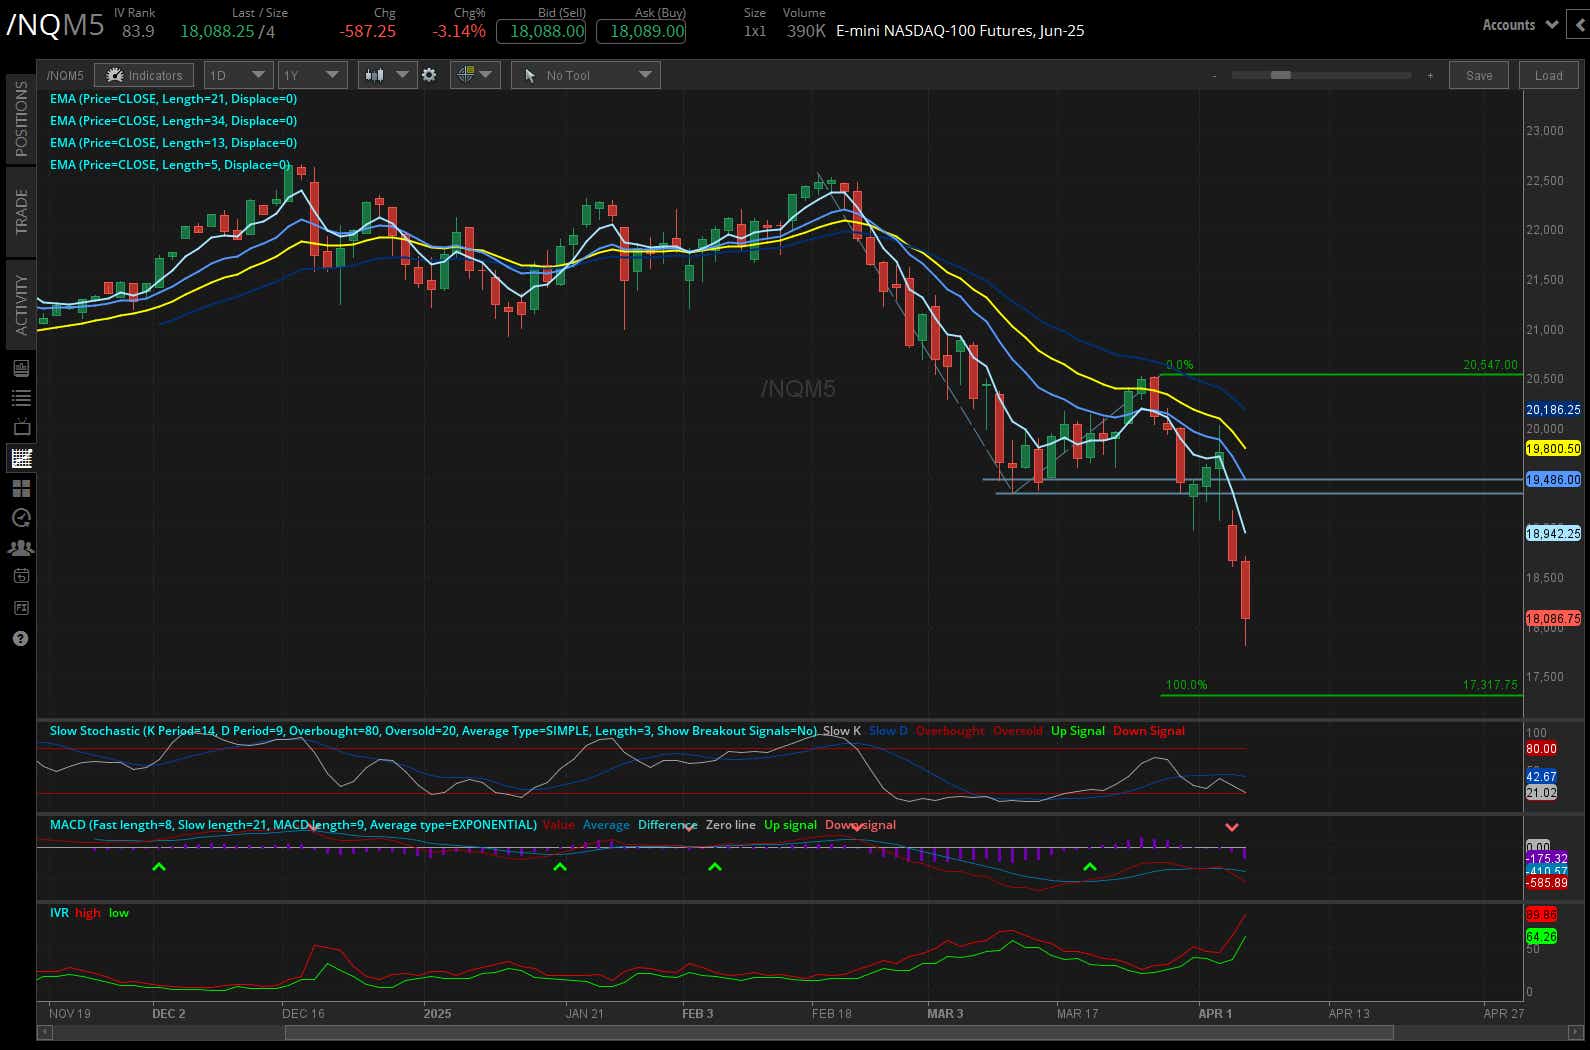Select the EMA Length=5 indicator label
The image size is (1590, 1050).
[x=170, y=165]
